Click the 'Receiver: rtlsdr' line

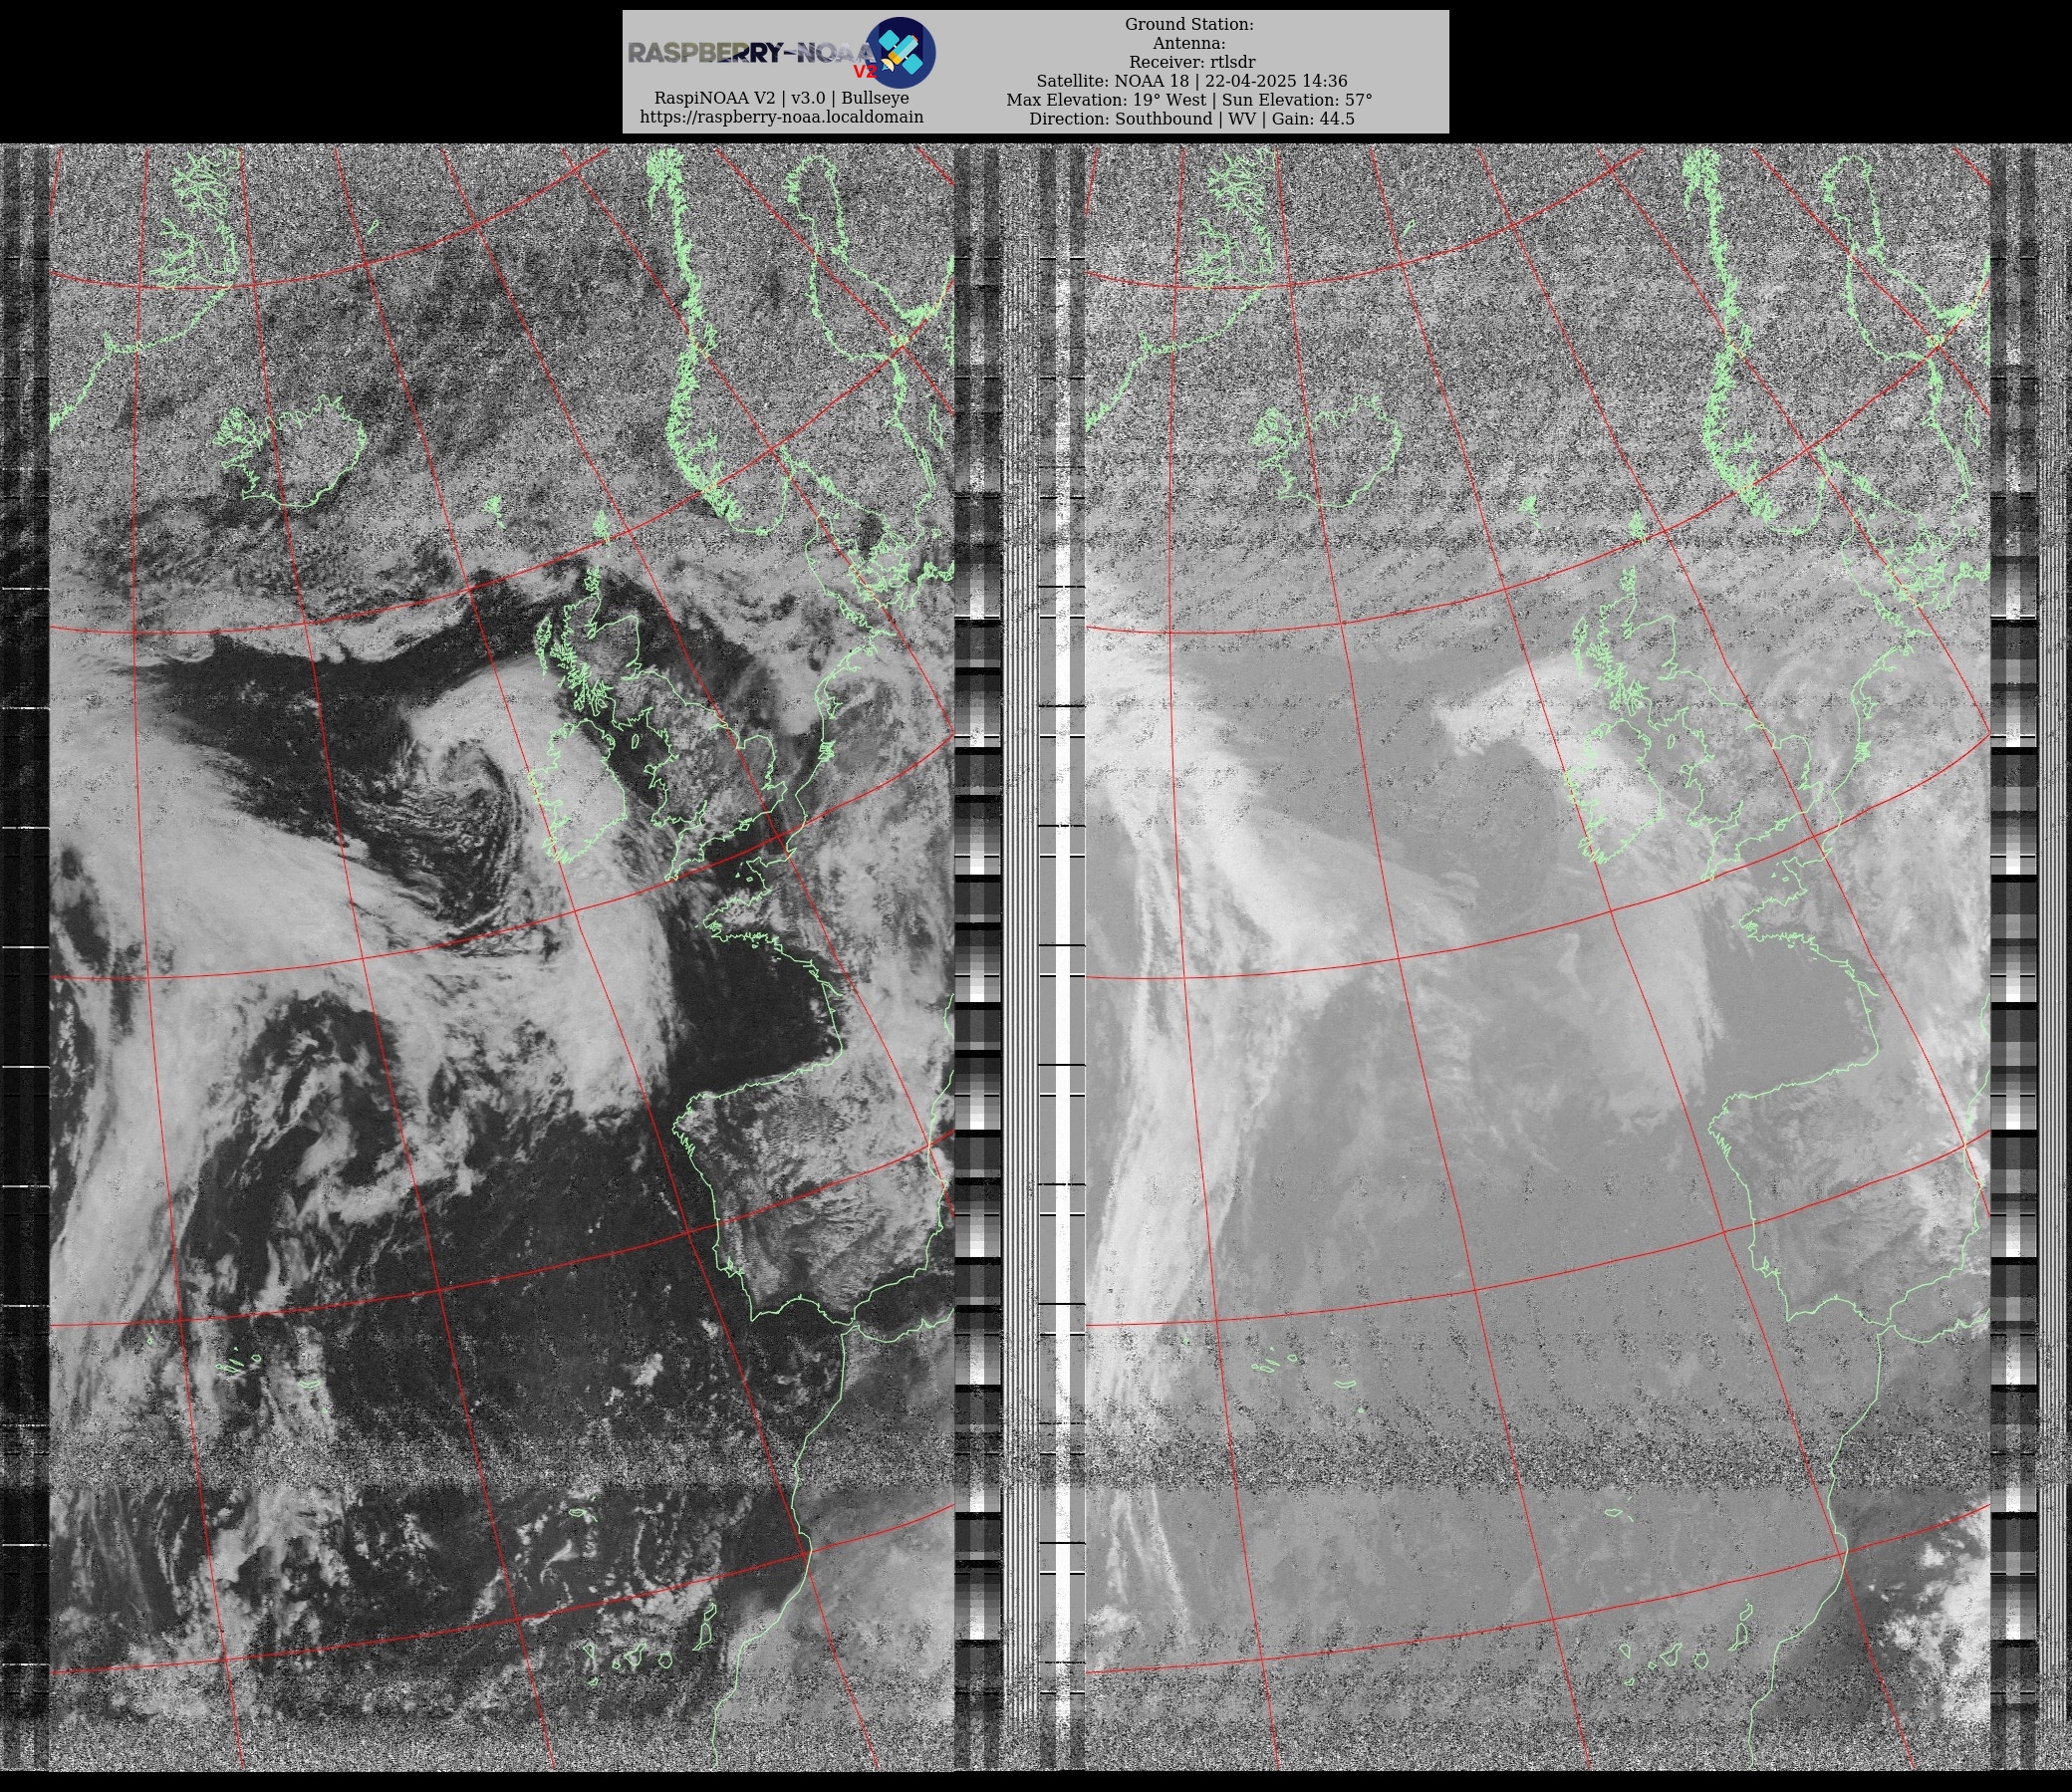click(x=1189, y=62)
